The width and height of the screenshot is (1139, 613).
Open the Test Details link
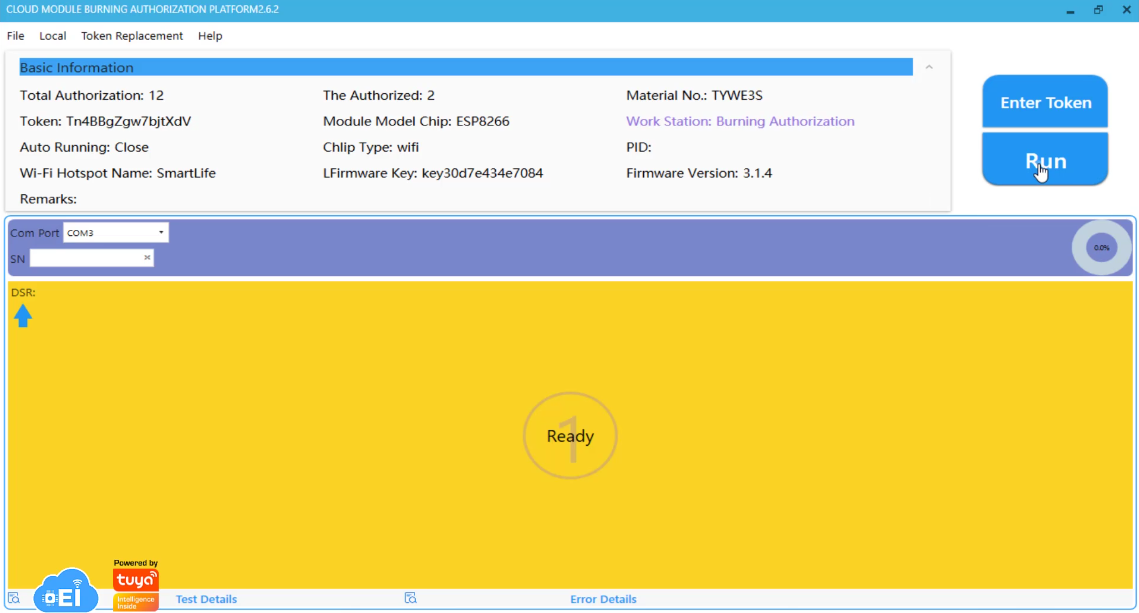(x=206, y=599)
